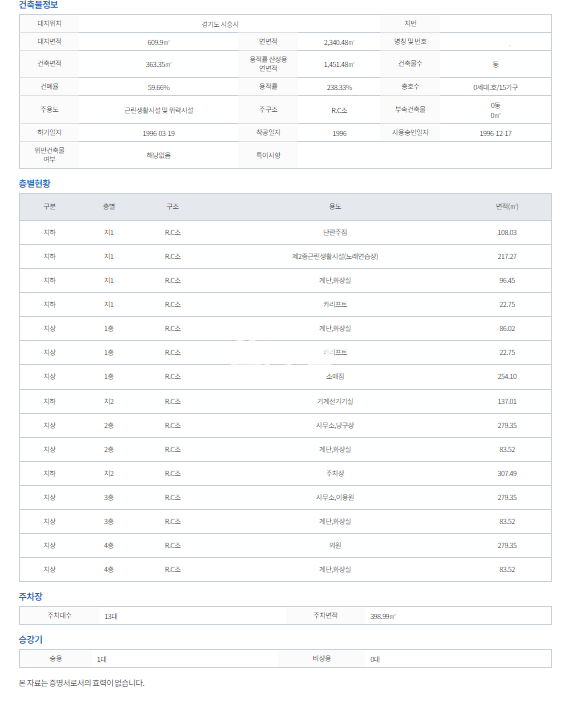563x705 pixels.
Task: Select the 구조 column header
Action: [x=173, y=206]
